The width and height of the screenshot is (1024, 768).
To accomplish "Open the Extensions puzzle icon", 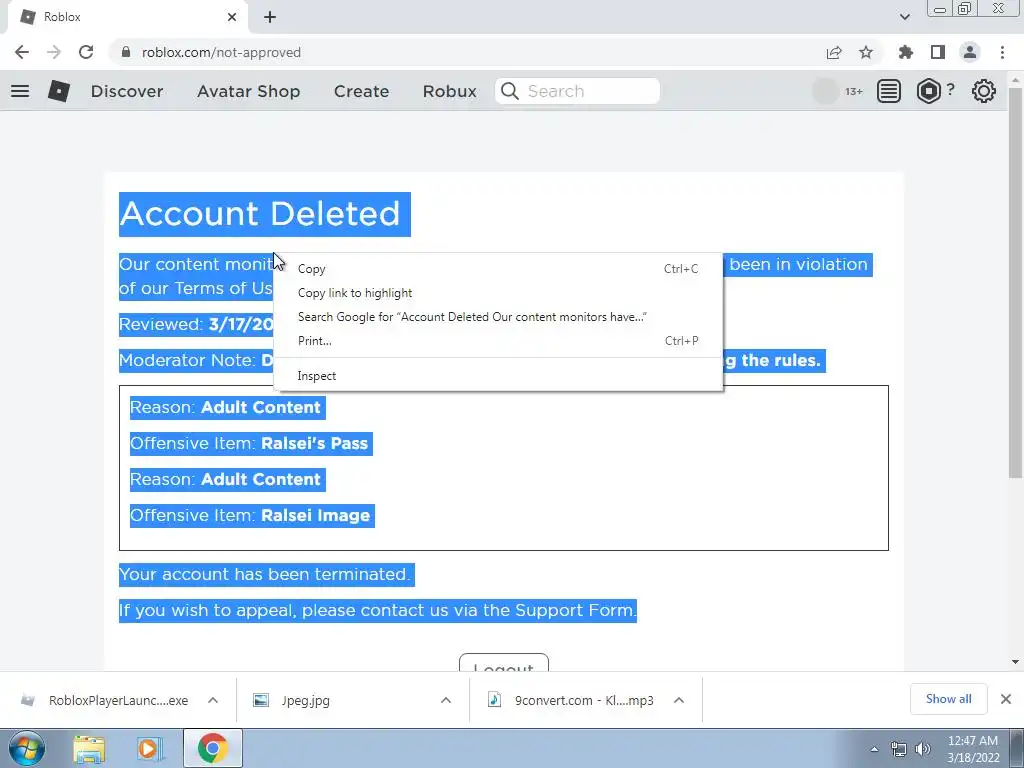I will click(x=906, y=52).
